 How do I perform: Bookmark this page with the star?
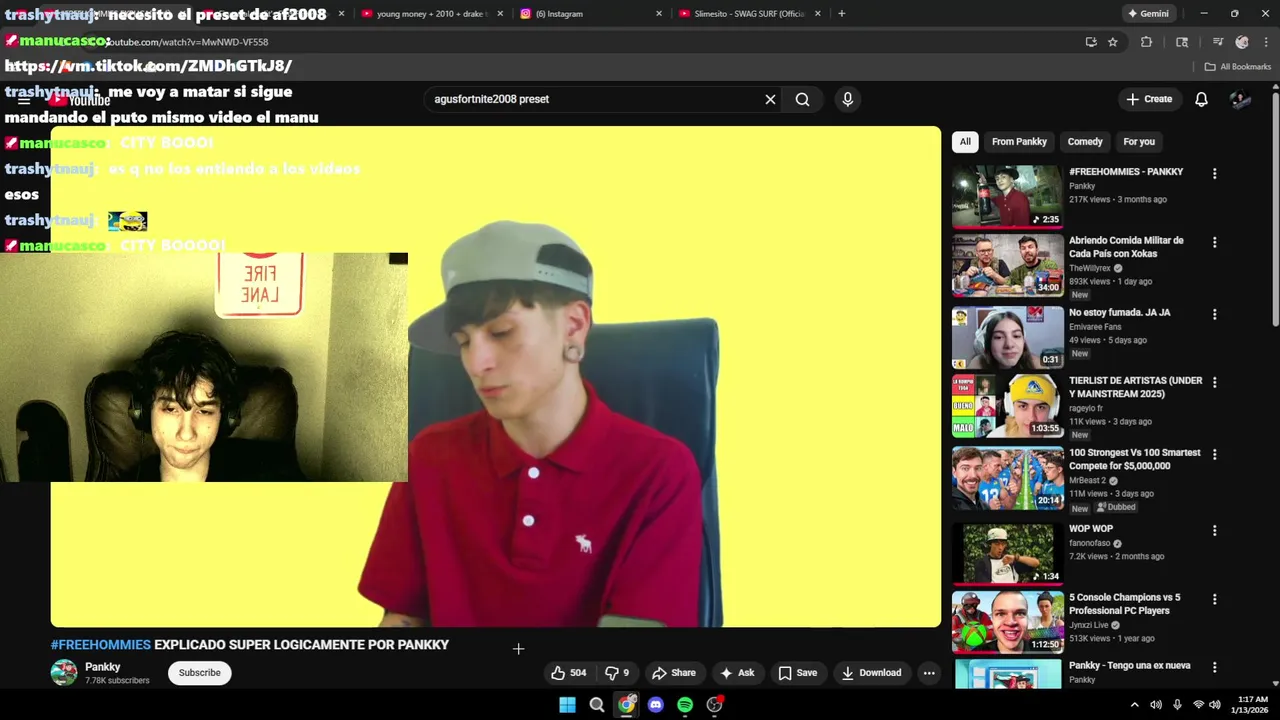point(1112,42)
